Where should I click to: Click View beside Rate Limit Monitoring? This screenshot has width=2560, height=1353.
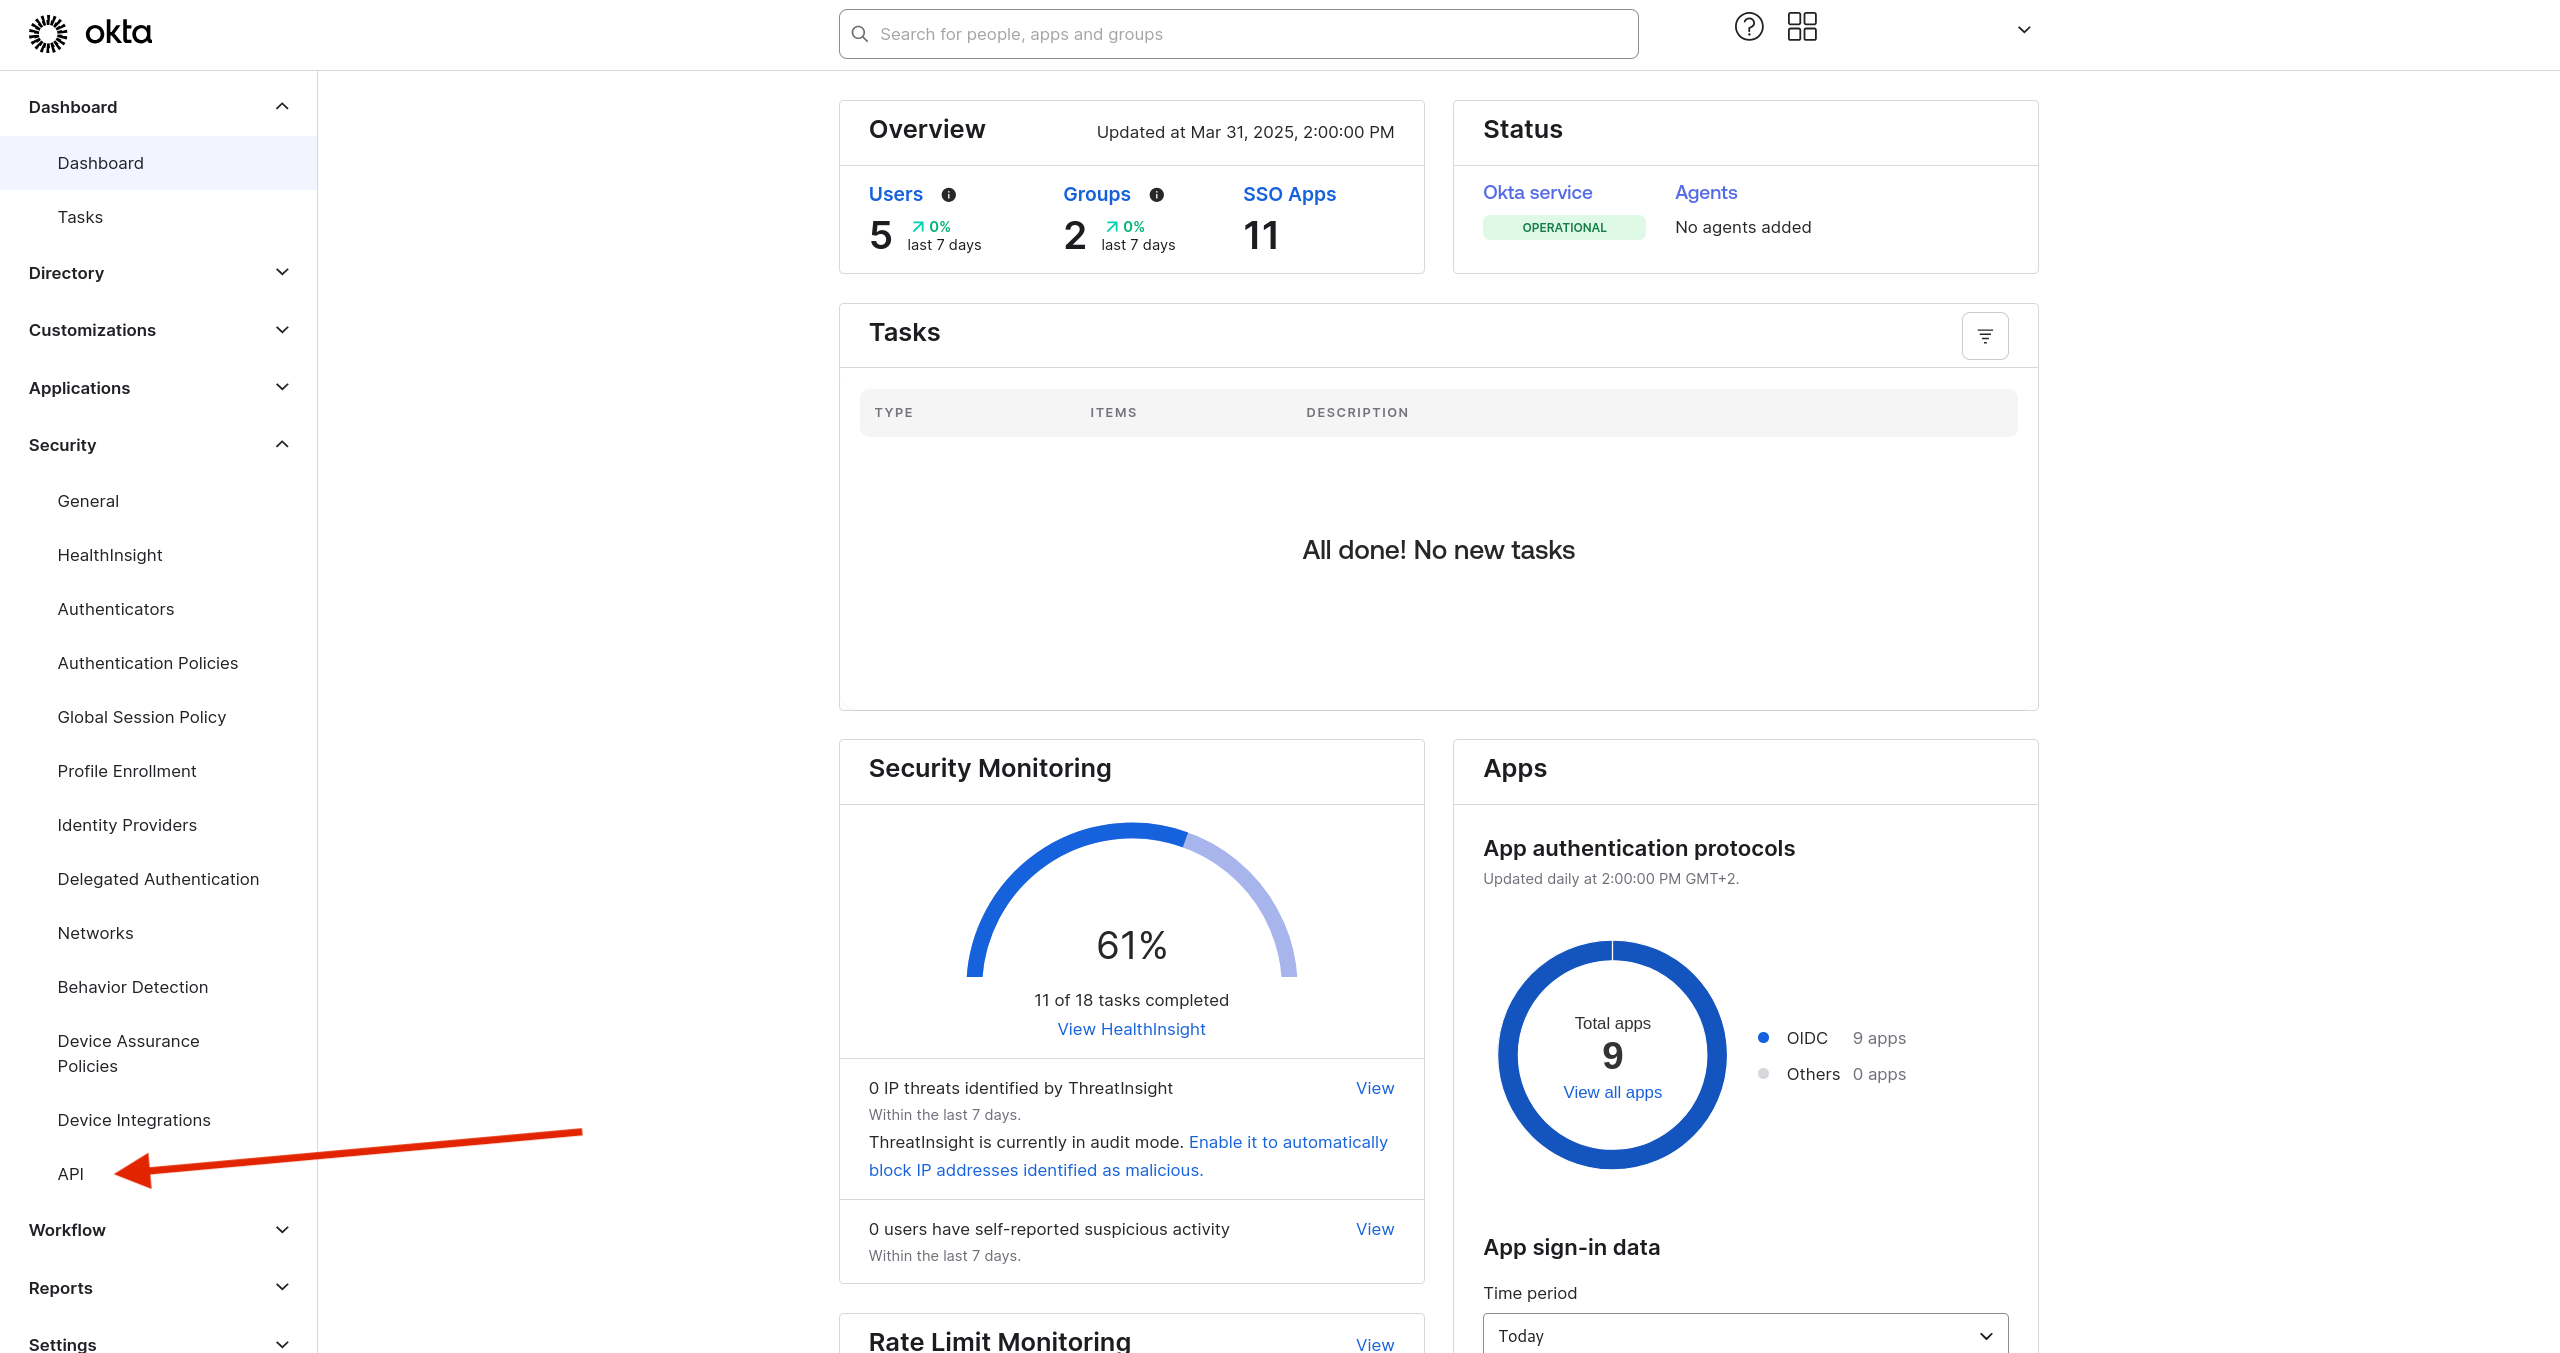[1374, 1344]
